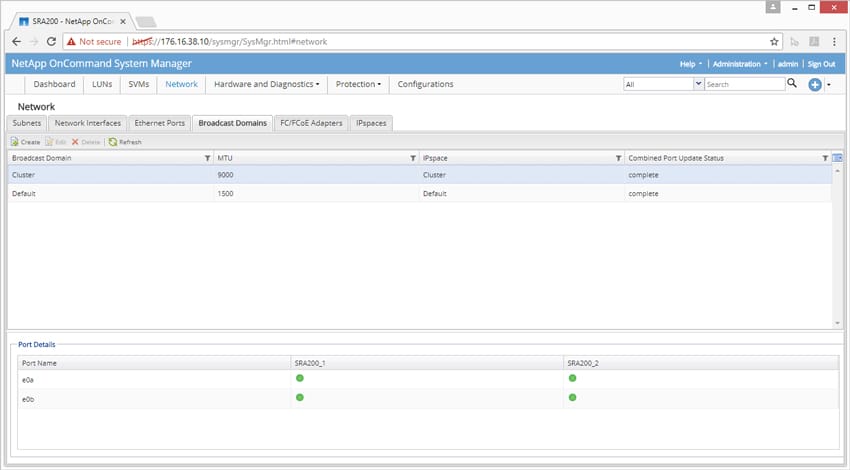Click e0b status dot for SRA200_1
850x470 pixels.
[300, 398]
